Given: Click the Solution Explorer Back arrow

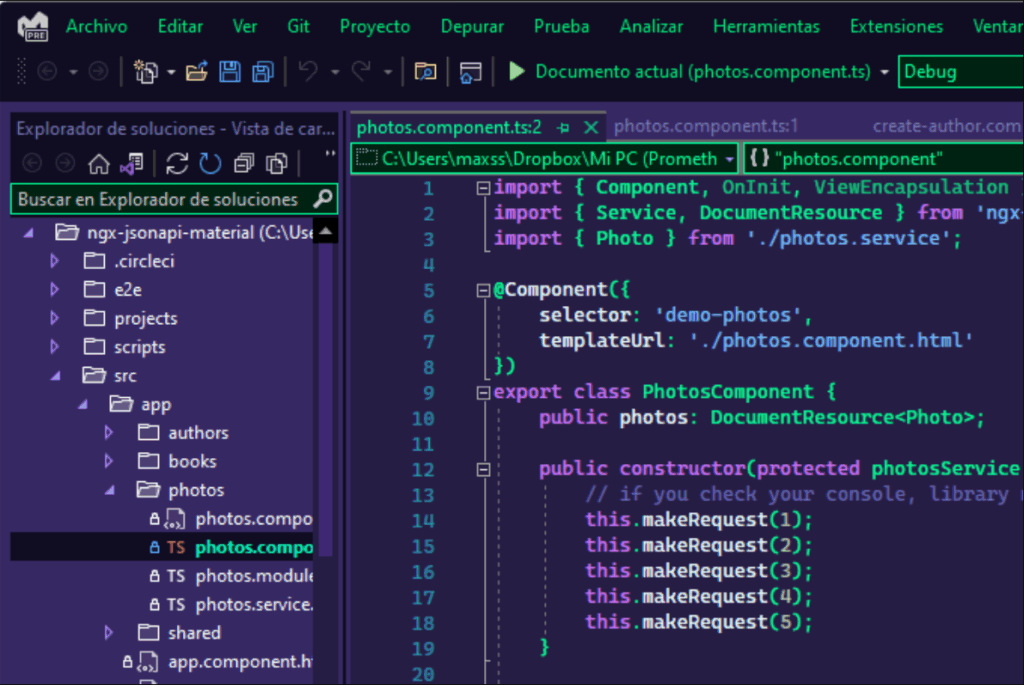Looking at the screenshot, I should click(x=31, y=163).
